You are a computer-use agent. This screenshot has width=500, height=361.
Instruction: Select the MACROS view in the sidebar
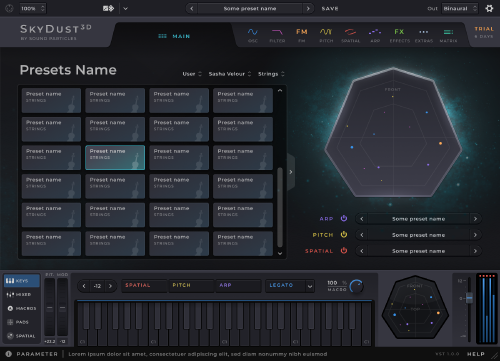[22, 308]
